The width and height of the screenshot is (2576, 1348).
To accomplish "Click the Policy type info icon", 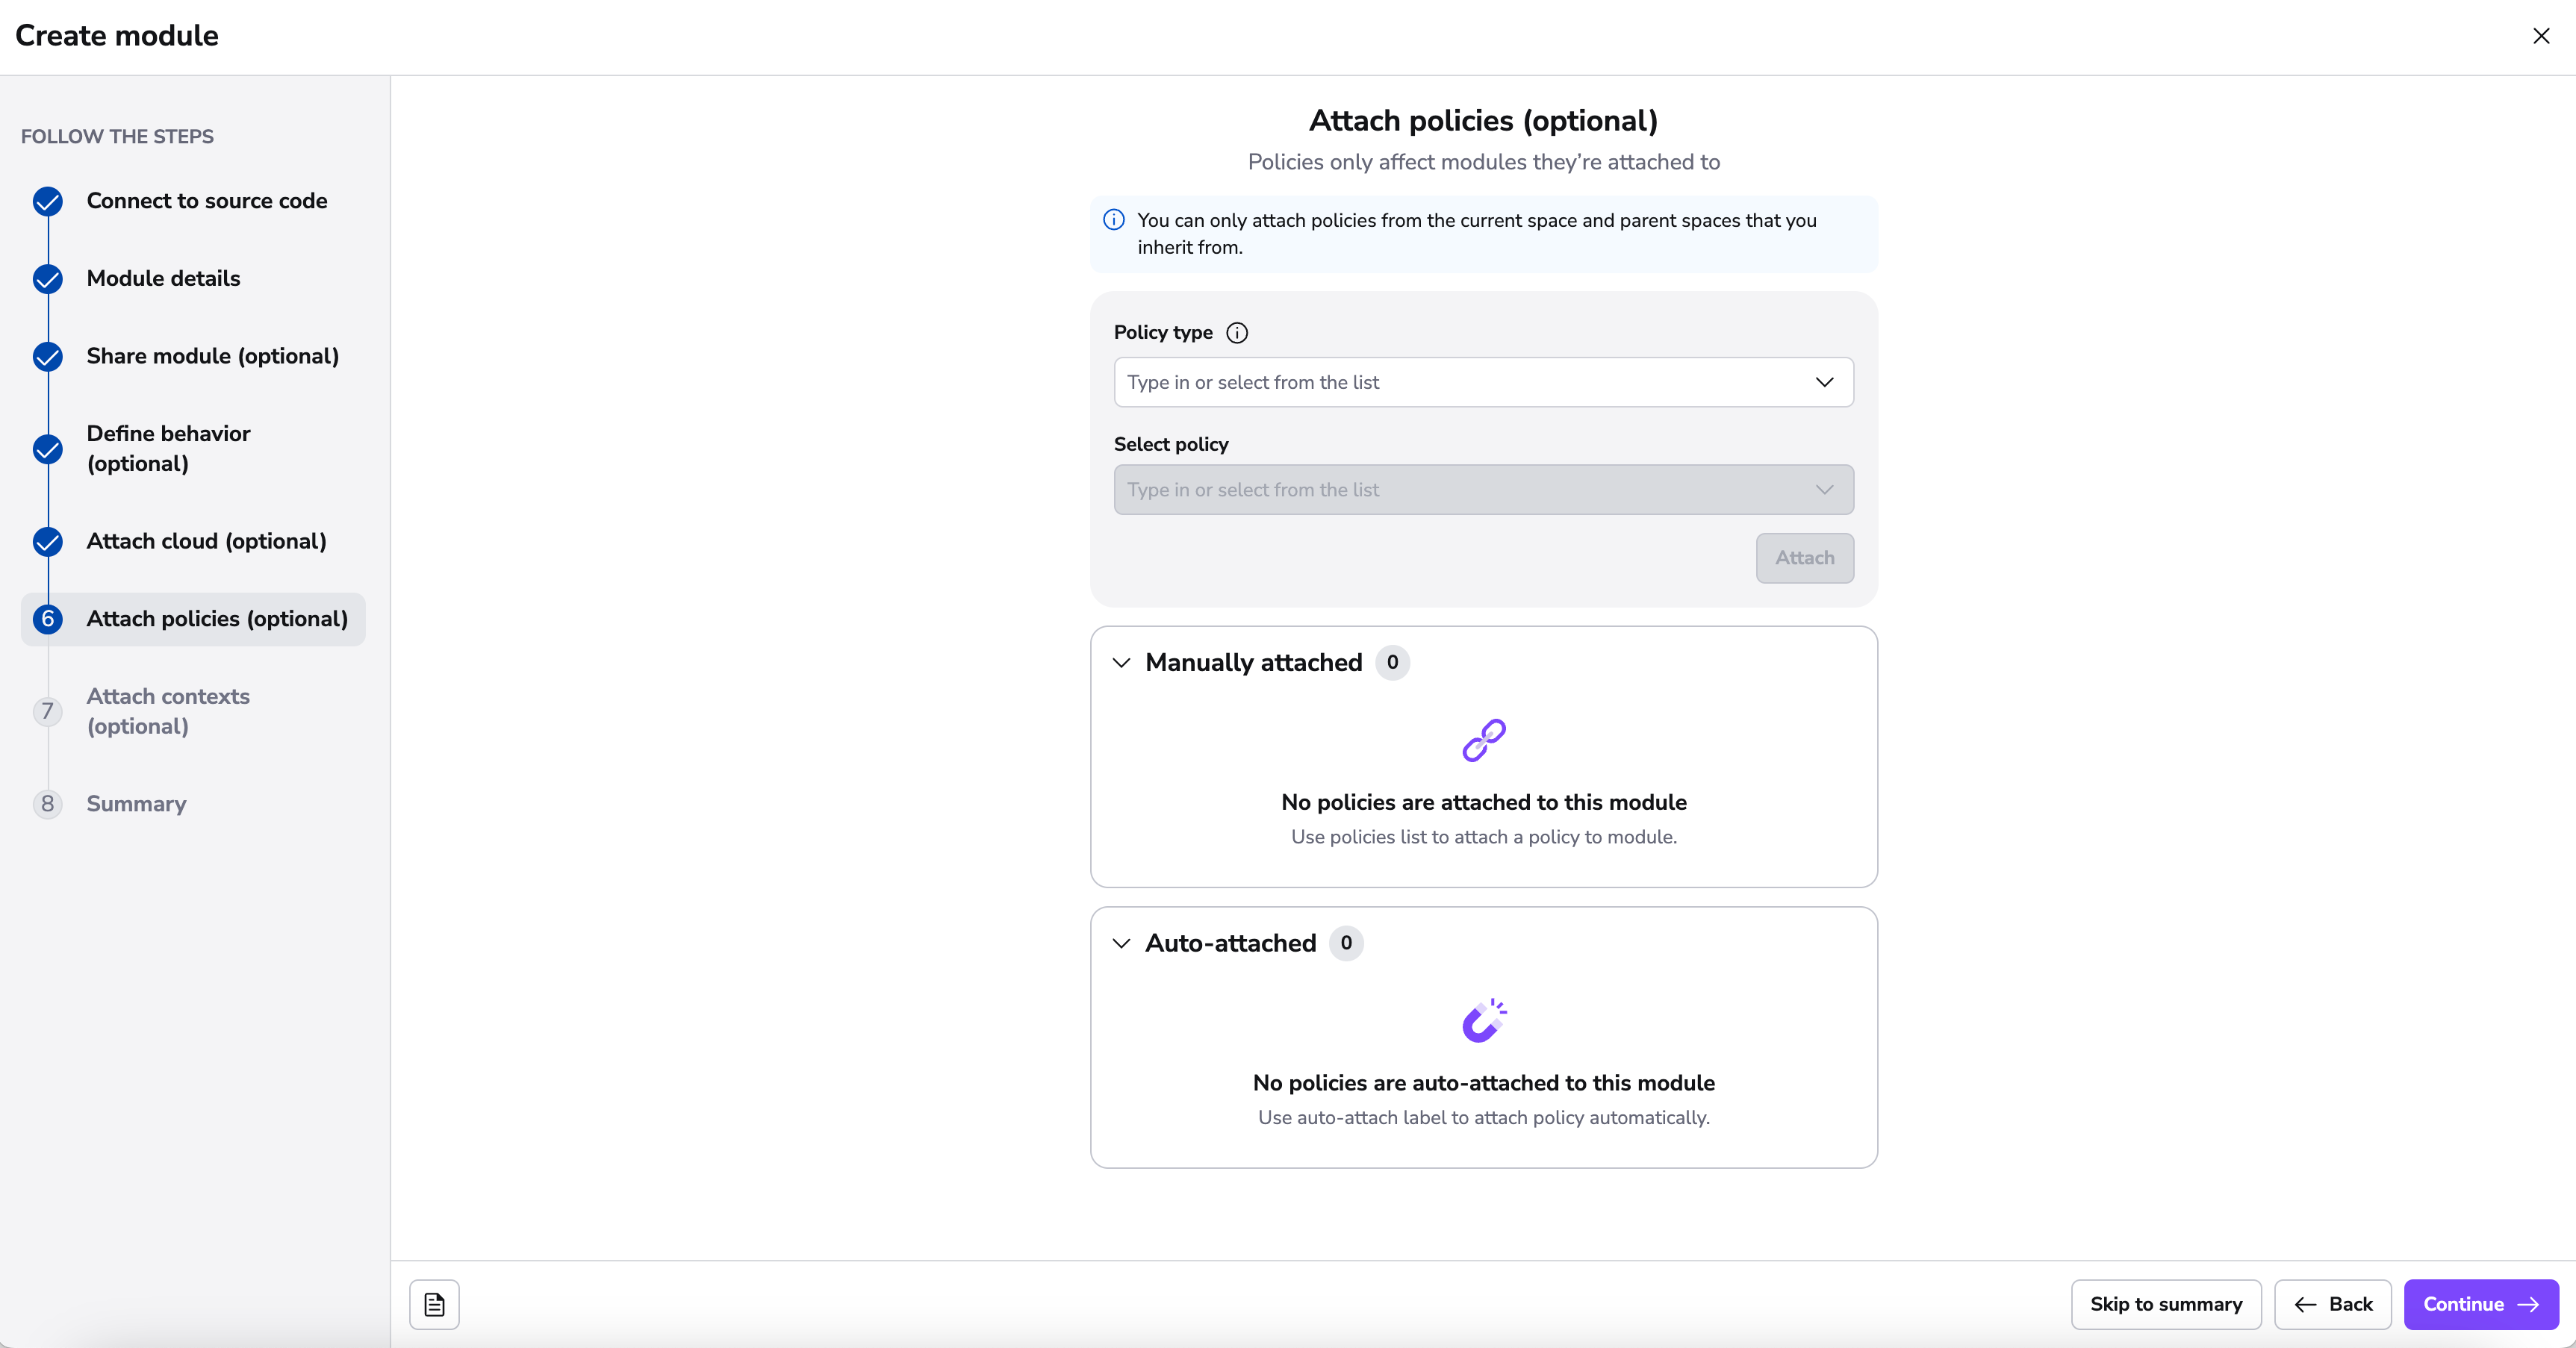I will point(1237,333).
